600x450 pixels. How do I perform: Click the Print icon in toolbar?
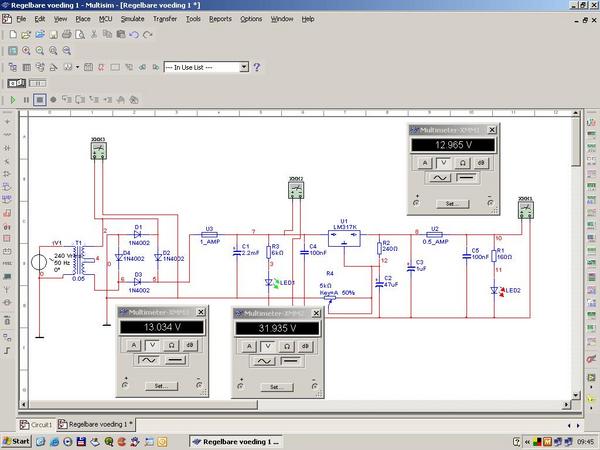tap(66, 34)
